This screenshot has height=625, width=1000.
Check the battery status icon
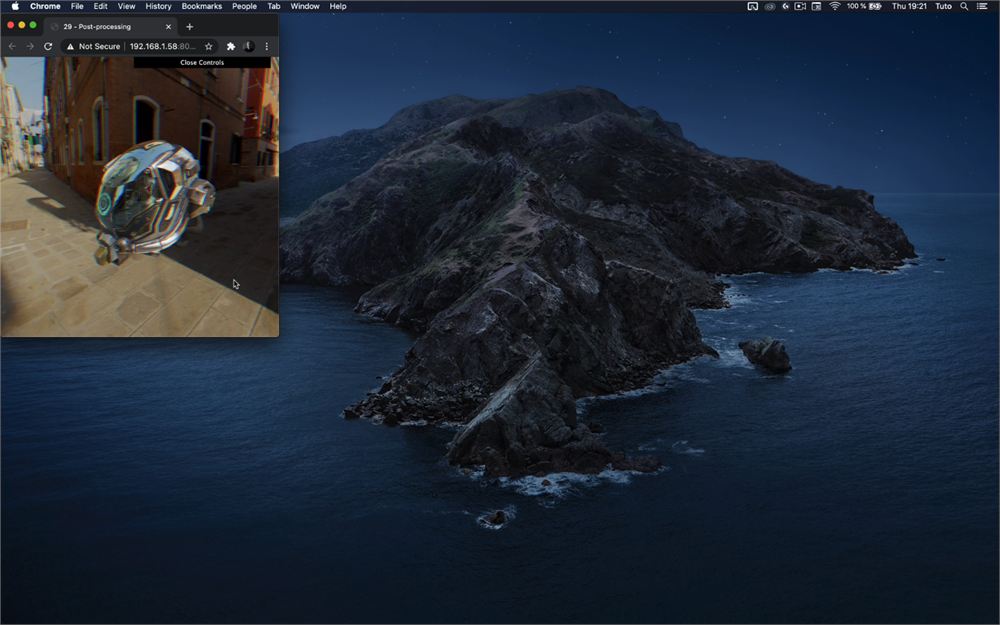coord(875,6)
